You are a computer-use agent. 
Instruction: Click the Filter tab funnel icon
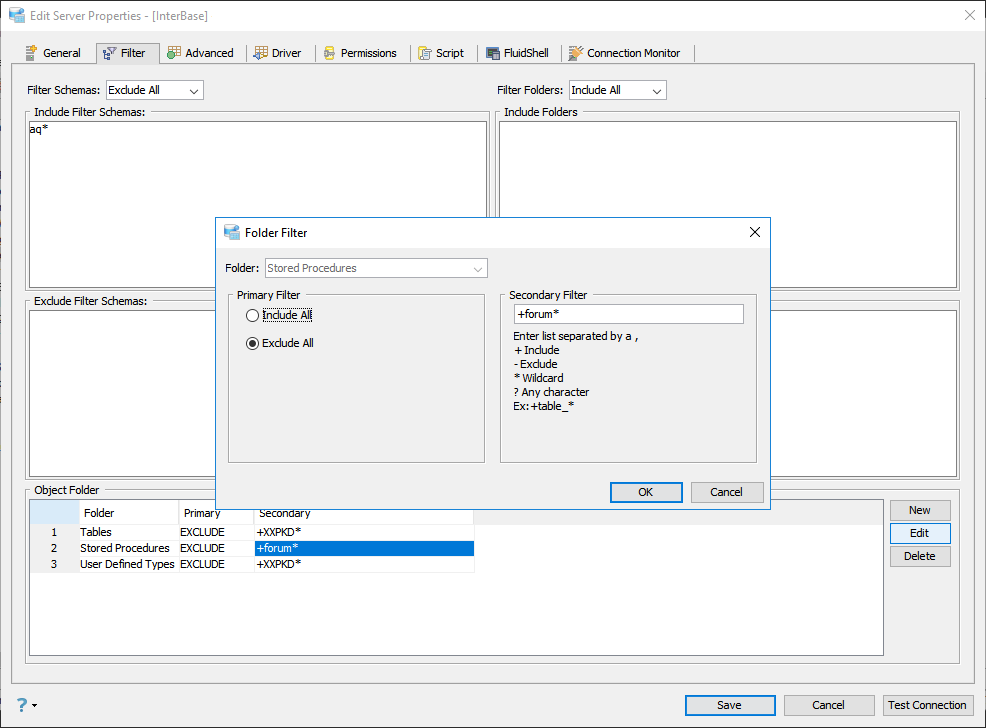[x=109, y=53]
